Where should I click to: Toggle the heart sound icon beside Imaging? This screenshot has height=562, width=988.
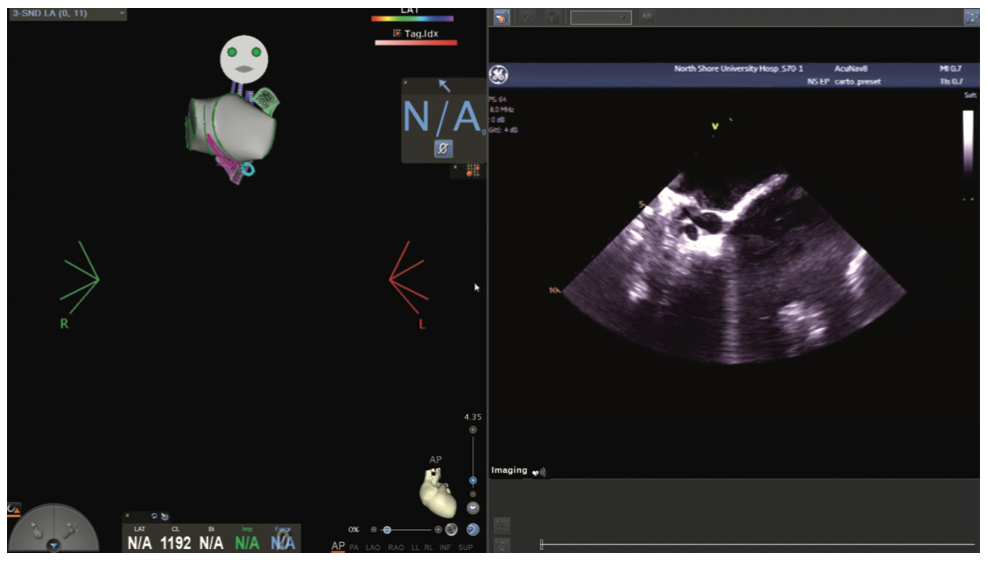(x=539, y=471)
